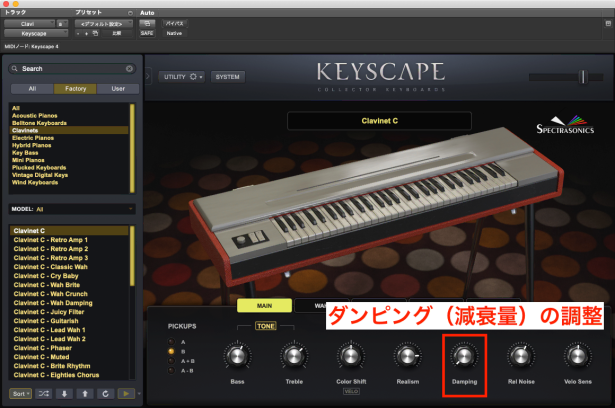Screen dimensions: 615x408
Task: Click the magnifier search icon
Action: point(15,69)
